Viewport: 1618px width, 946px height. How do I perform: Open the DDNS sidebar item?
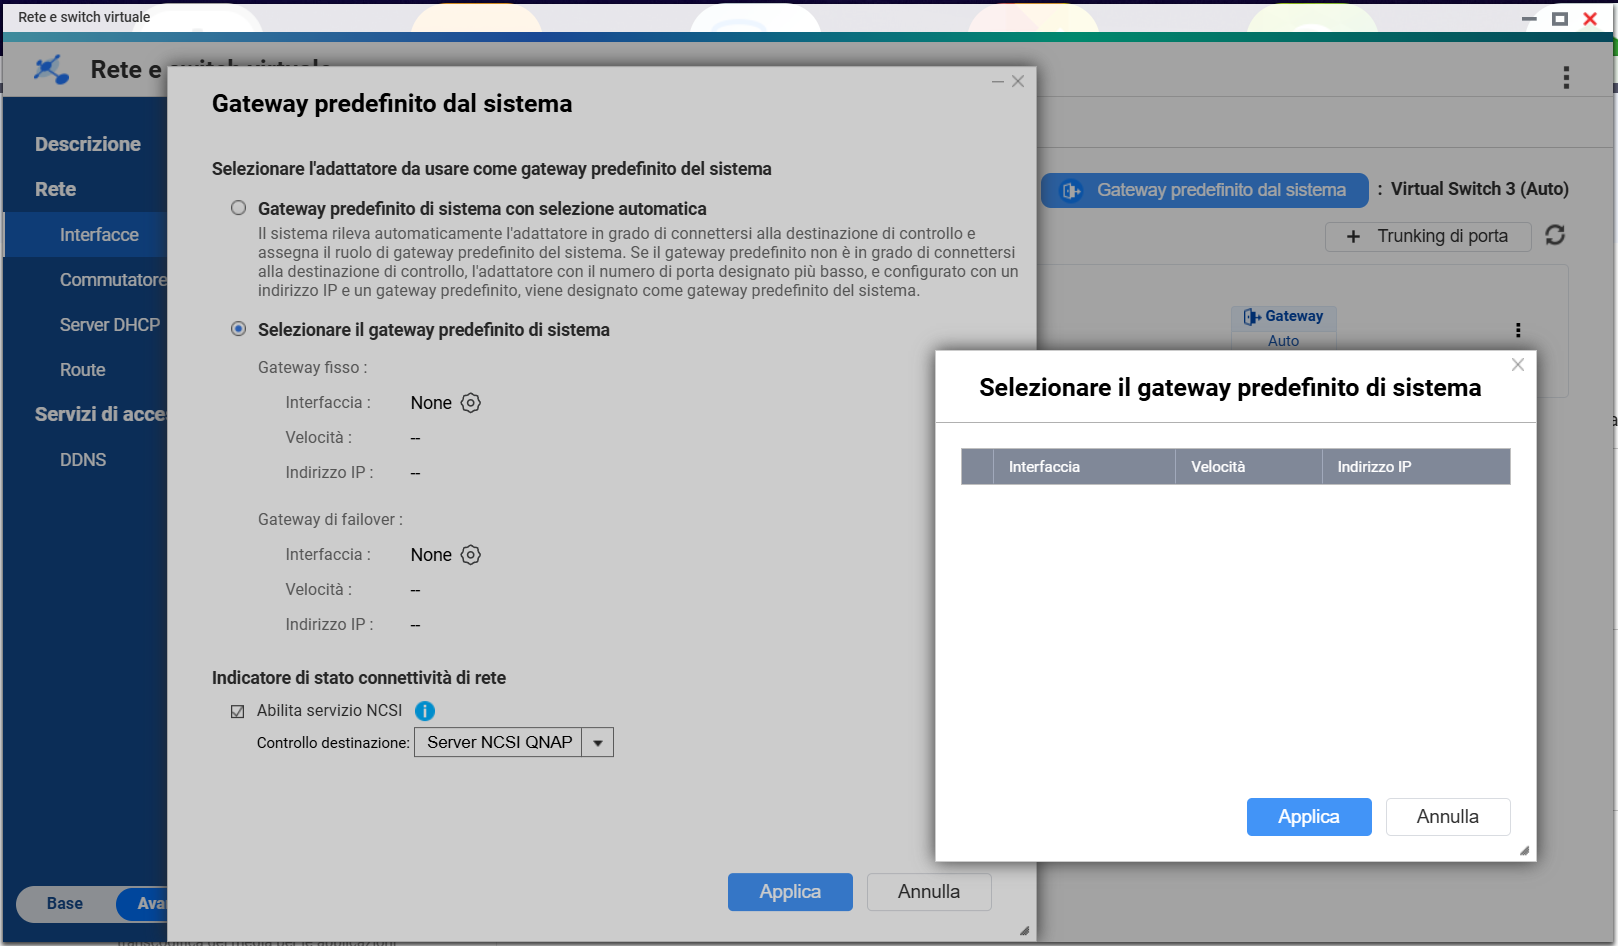(82, 460)
